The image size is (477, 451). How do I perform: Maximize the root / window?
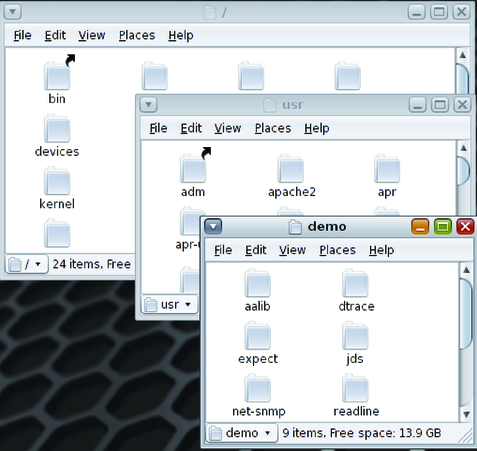coord(439,12)
